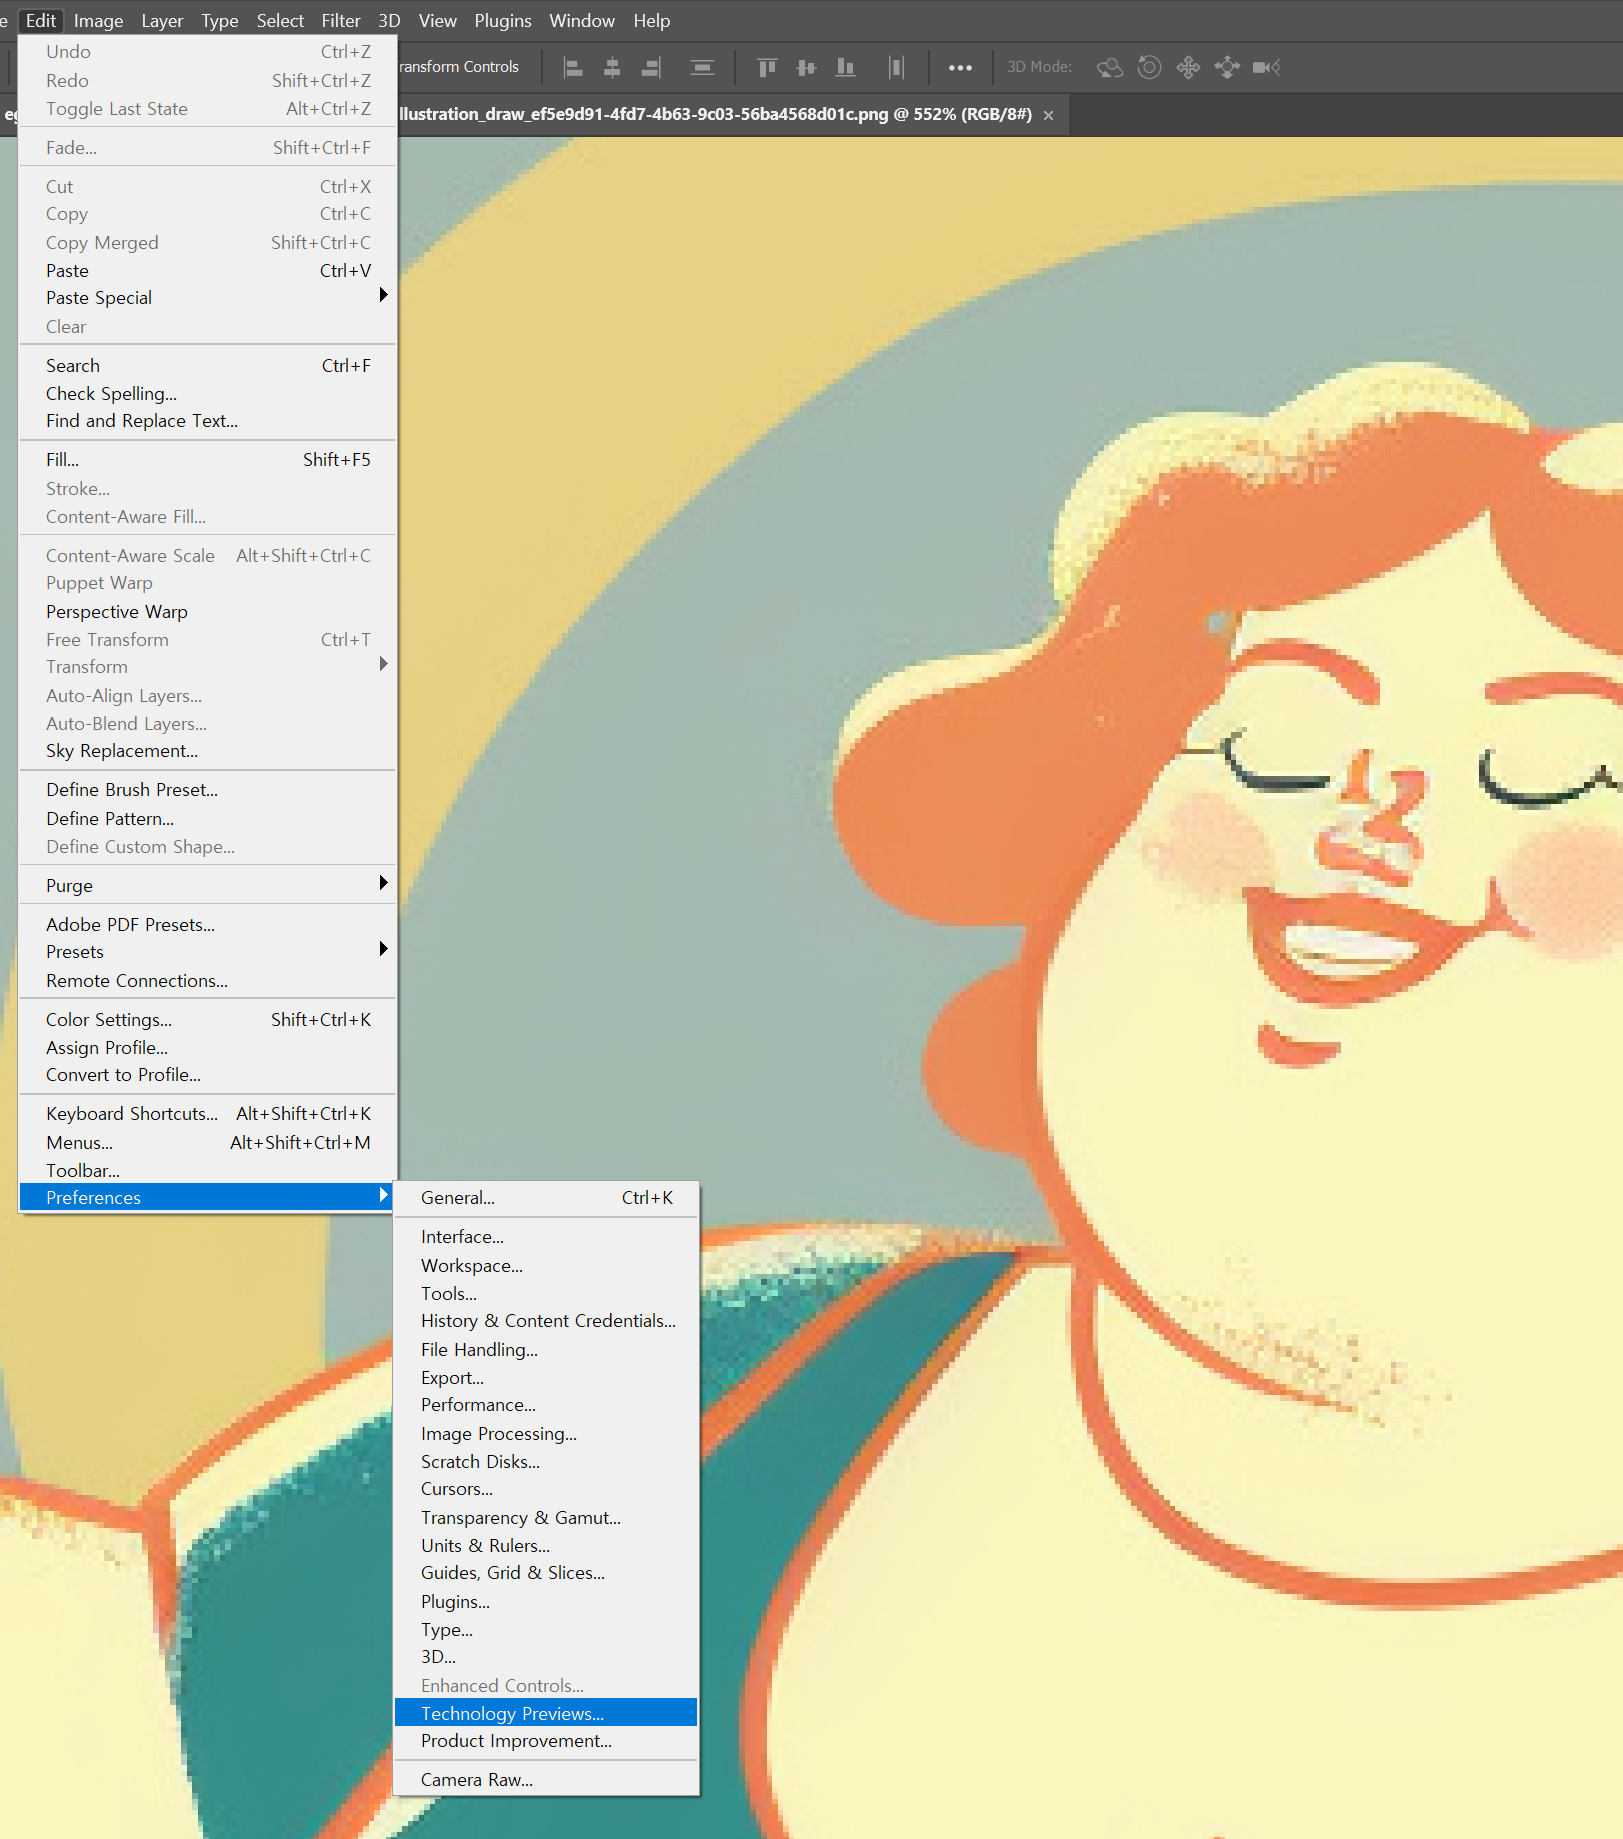
Task: Open Interface preferences
Action: tap(546, 1237)
